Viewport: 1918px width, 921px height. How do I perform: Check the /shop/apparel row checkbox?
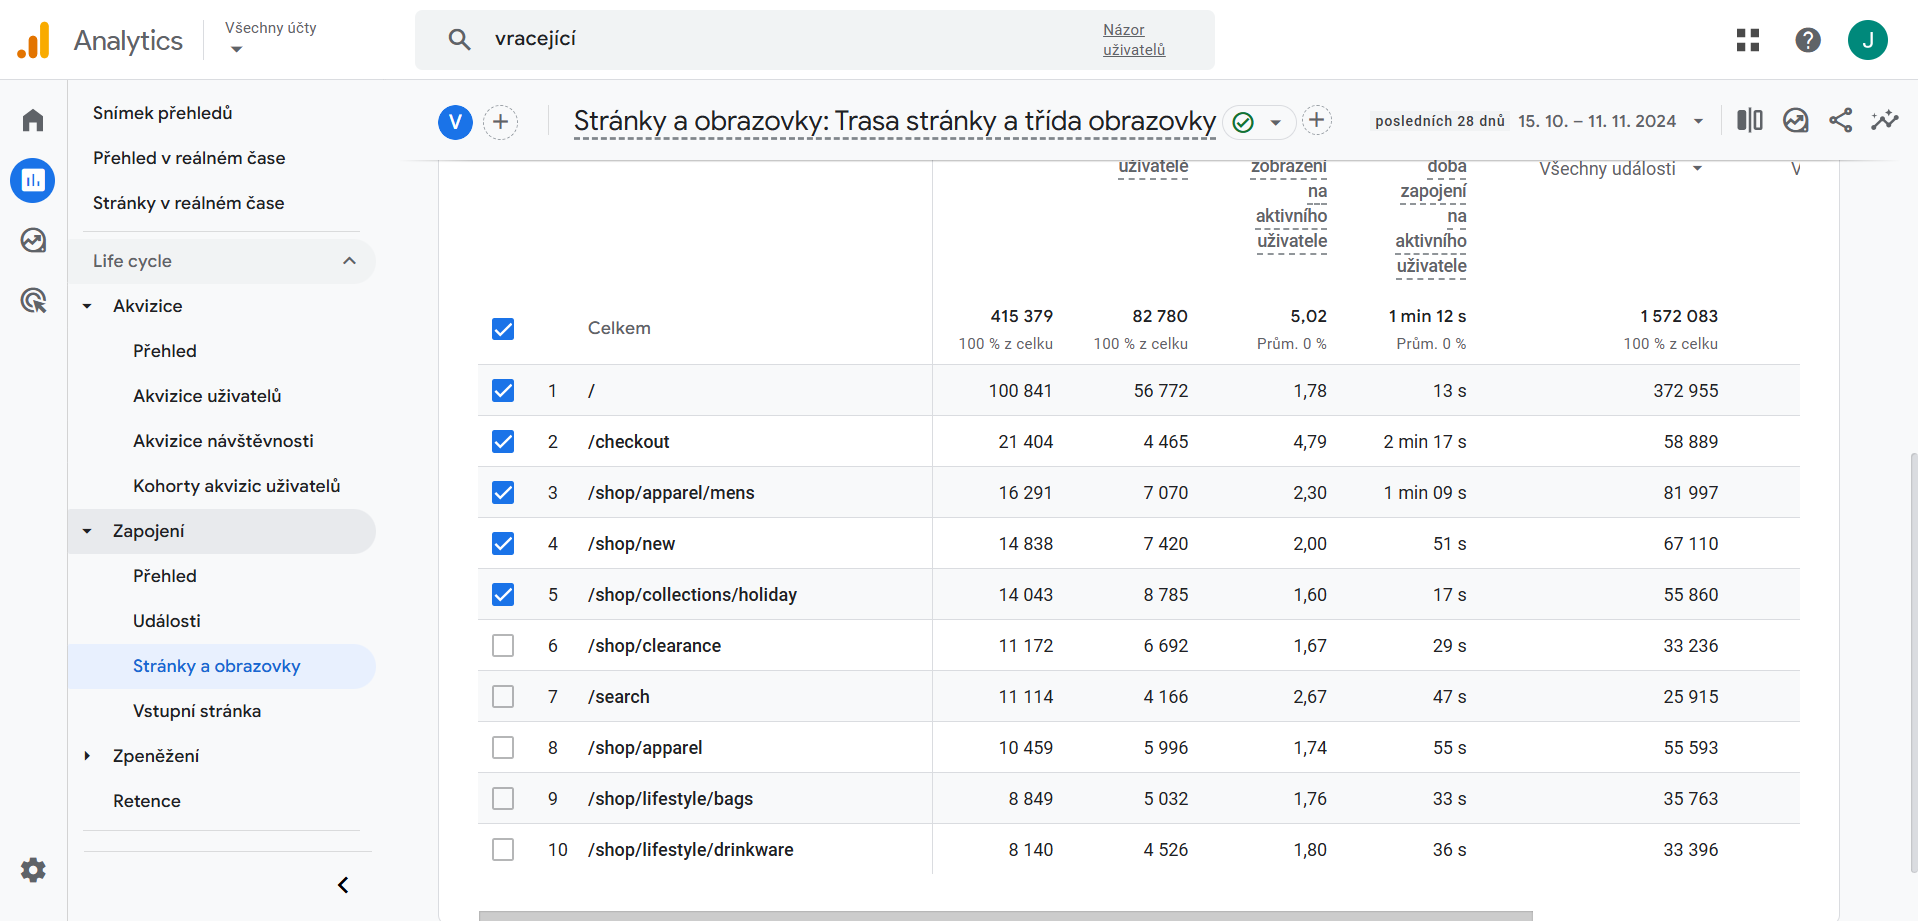tap(503, 748)
